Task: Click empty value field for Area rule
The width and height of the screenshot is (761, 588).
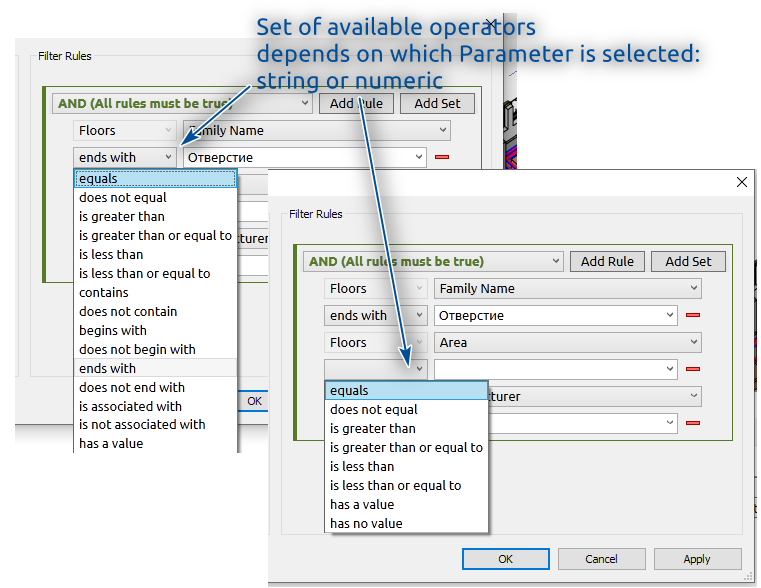Action: (x=556, y=369)
